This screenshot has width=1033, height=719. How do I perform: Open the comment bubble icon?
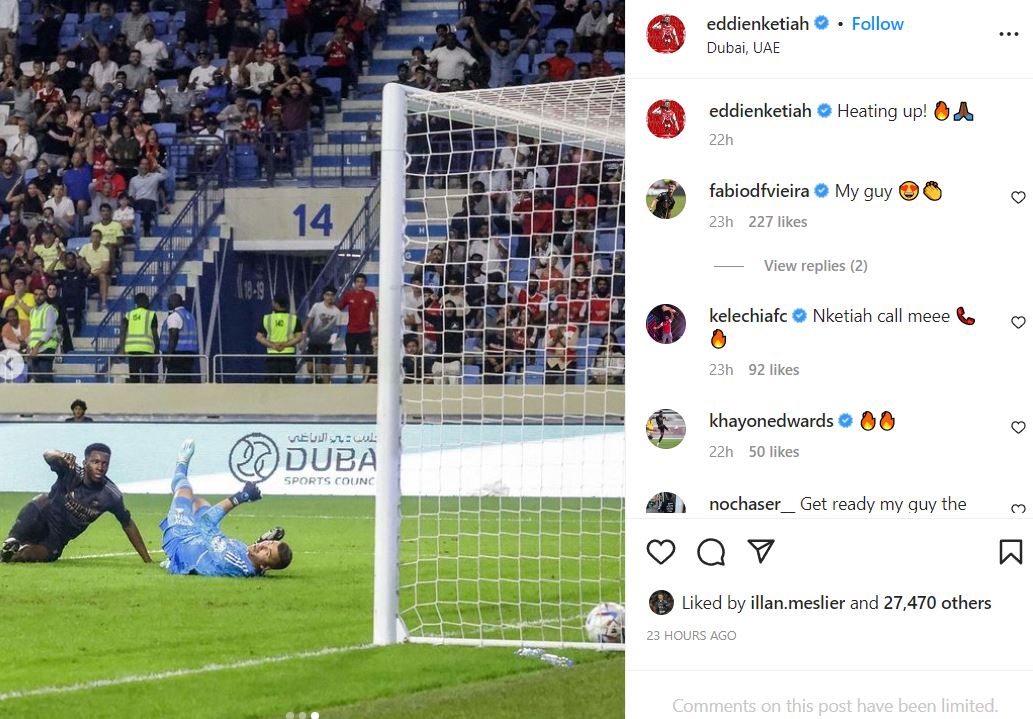(711, 552)
